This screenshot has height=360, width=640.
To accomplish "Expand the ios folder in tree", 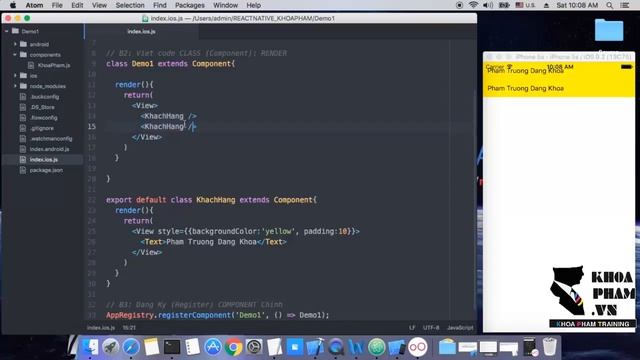I will click(15, 76).
